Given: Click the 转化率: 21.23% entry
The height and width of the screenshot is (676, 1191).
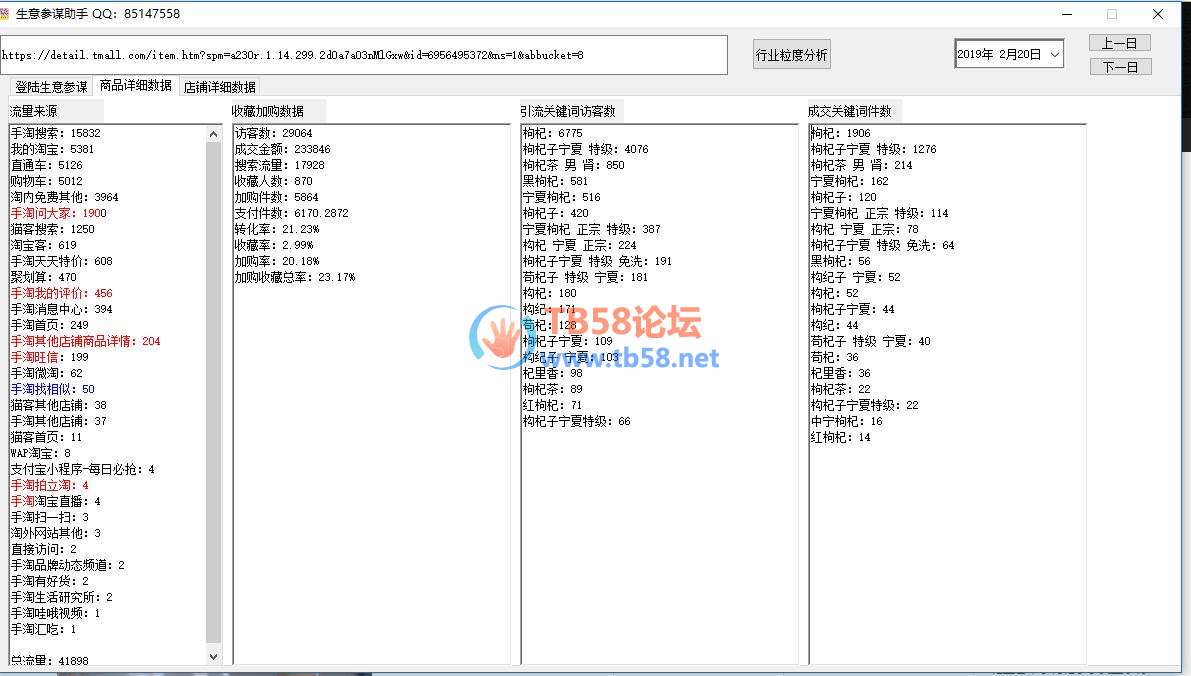Looking at the screenshot, I should (x=277, y=229).
